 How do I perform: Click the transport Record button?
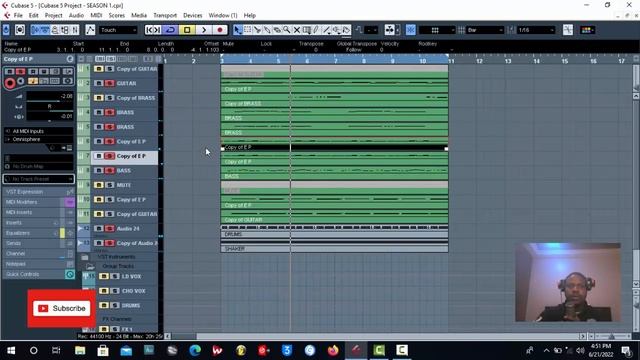220,30
